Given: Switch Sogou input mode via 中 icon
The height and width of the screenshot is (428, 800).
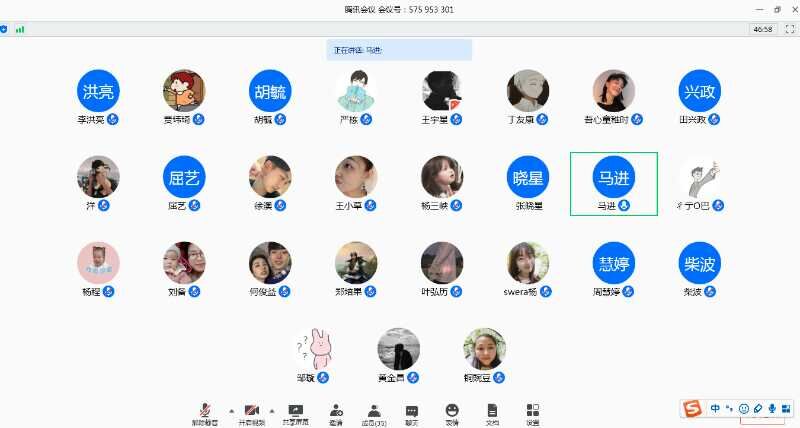Looking at the screenshot, I should pos(715,408).
